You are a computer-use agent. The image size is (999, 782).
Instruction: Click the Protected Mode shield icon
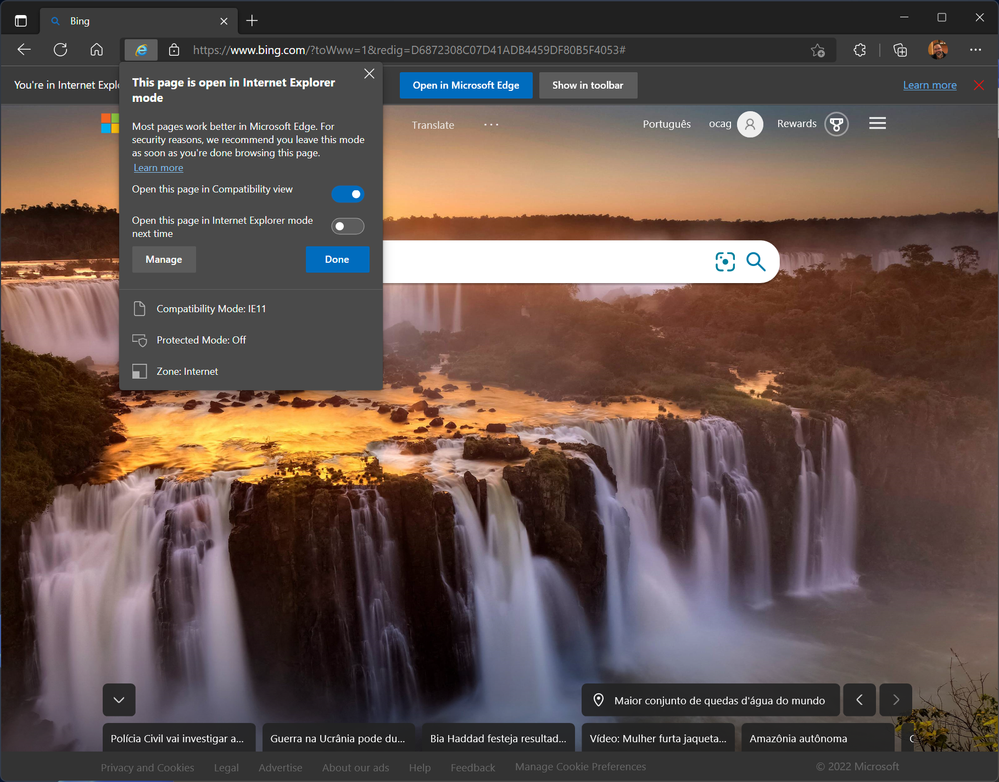point(140,340)
